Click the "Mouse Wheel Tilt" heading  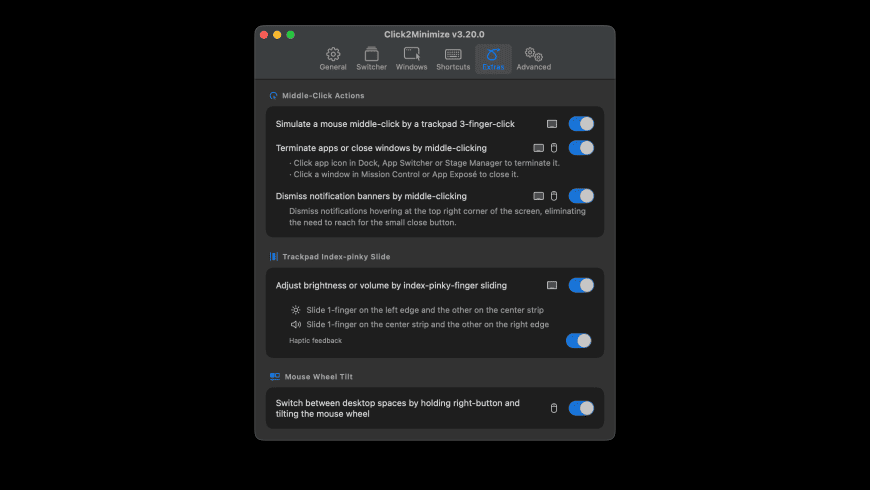[318, 376]
